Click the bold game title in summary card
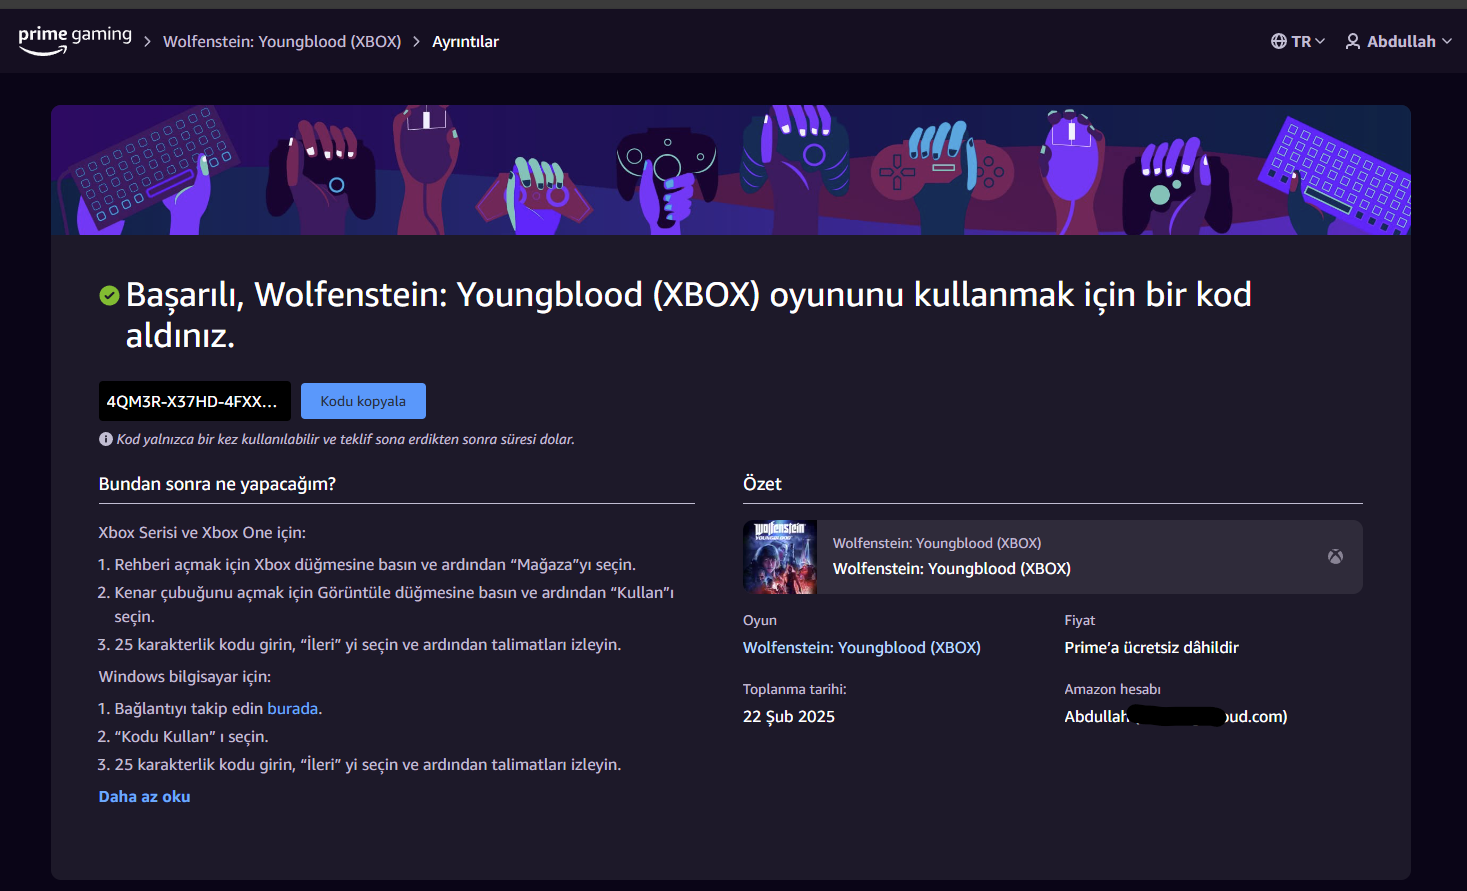Viewport: 1467px width, 891px height. point(952,568)
